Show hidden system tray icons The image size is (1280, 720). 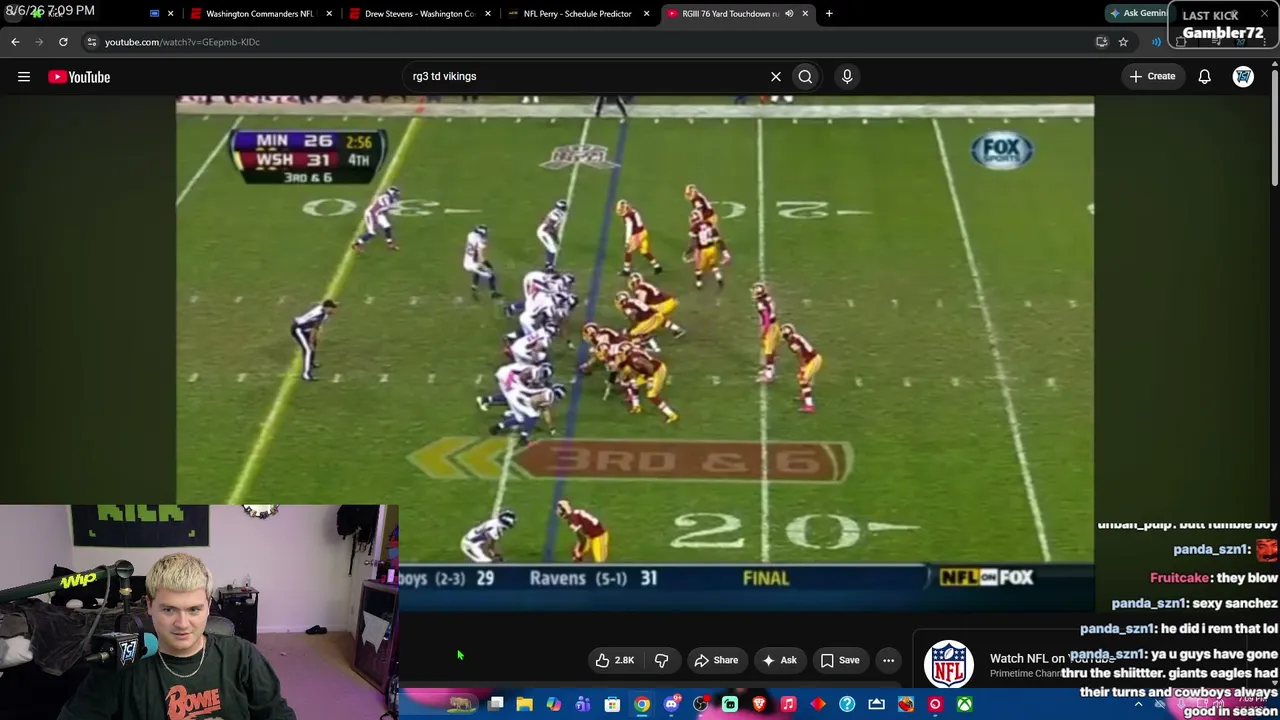(x=1138, y=705)
